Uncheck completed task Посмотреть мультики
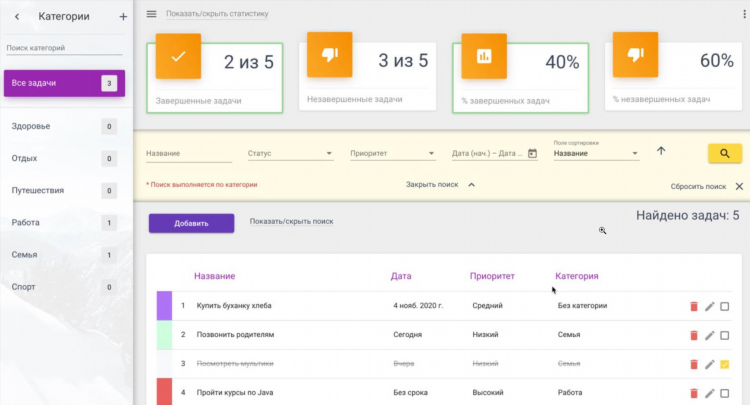The height and width of the screenshot is (405, 750). [725, 364]
